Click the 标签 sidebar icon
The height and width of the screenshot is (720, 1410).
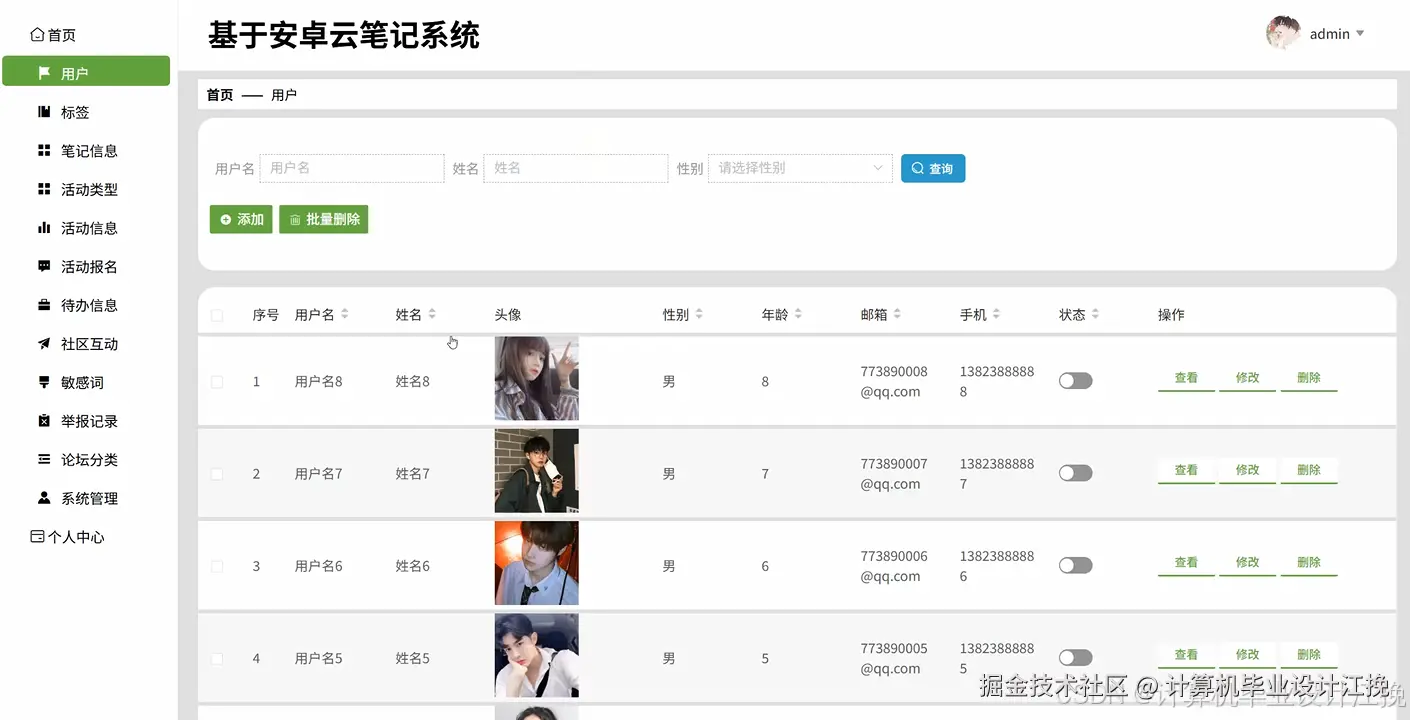coord(44,112)
